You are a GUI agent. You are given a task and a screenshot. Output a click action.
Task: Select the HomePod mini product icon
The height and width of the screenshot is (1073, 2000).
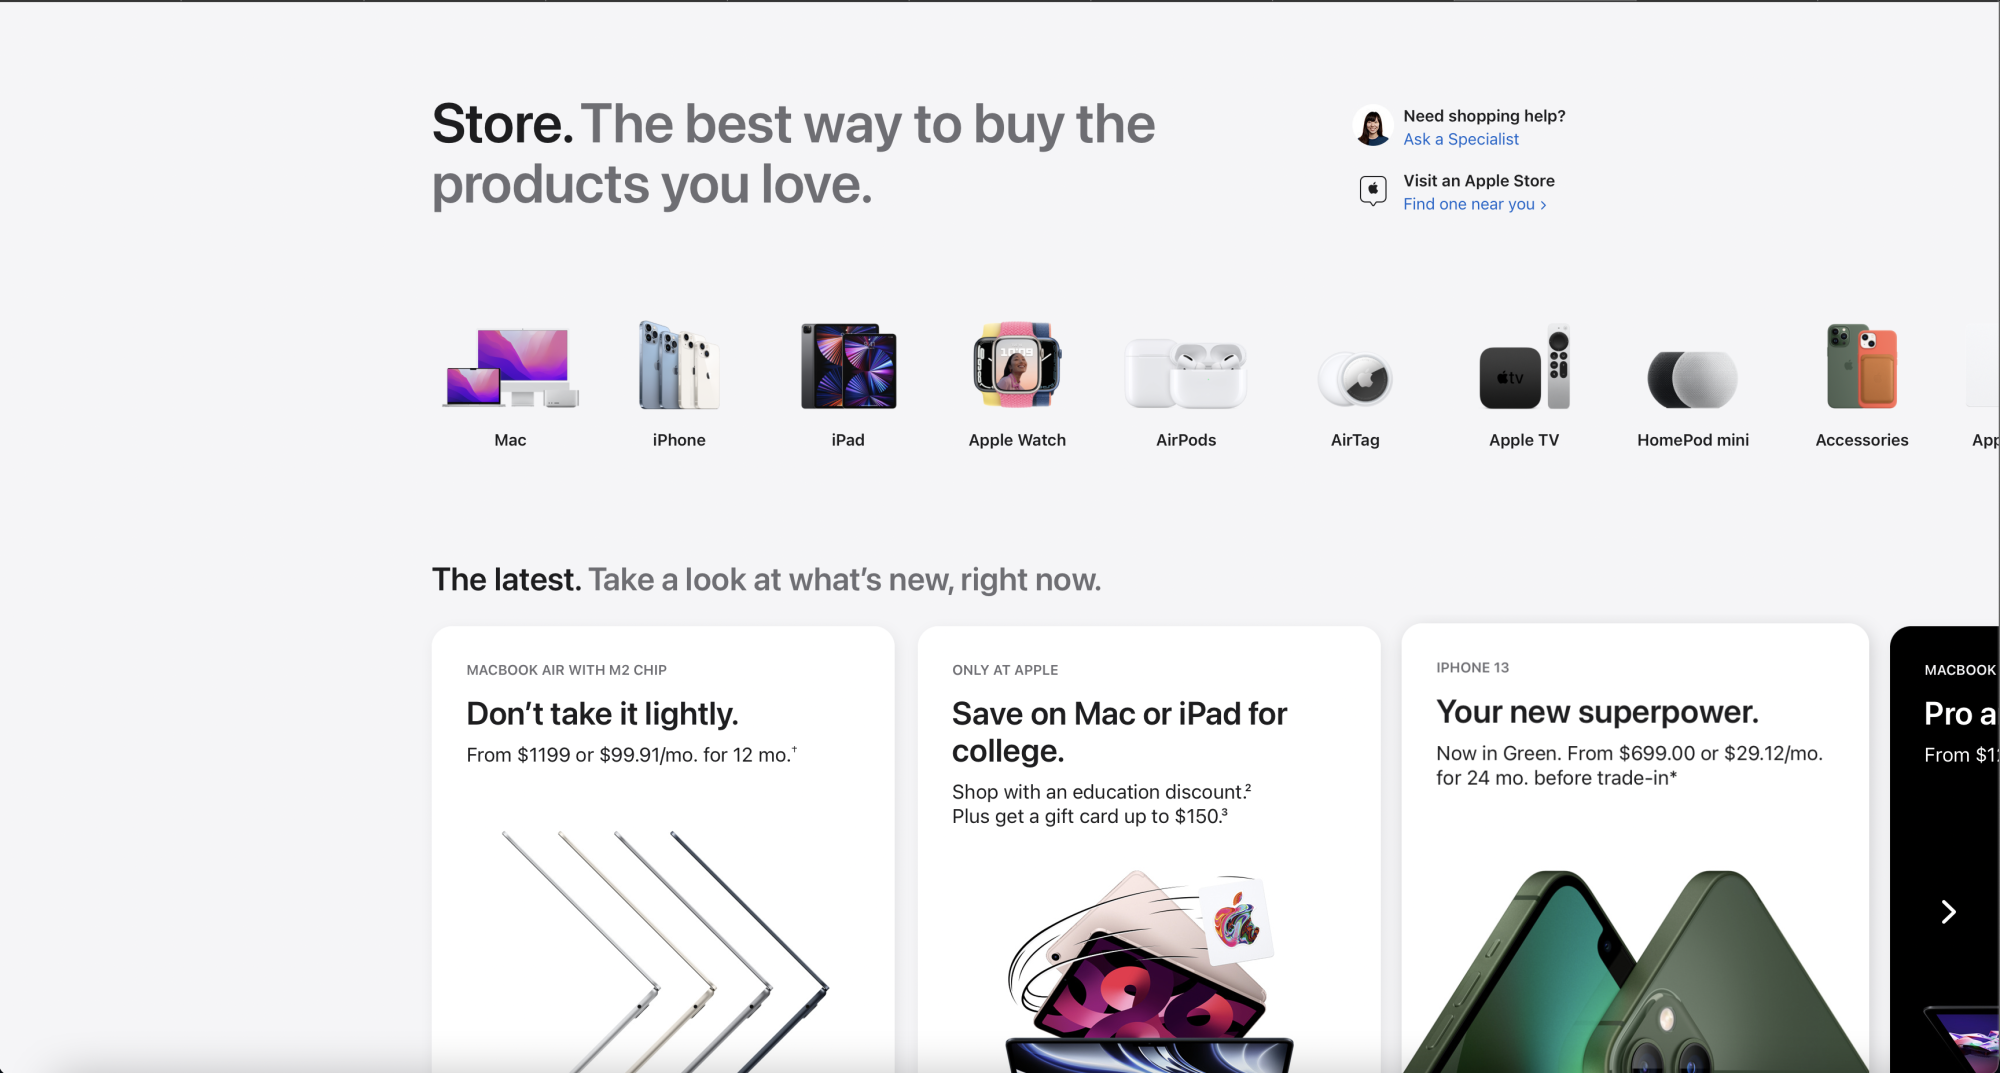(x=1693, y=379)
